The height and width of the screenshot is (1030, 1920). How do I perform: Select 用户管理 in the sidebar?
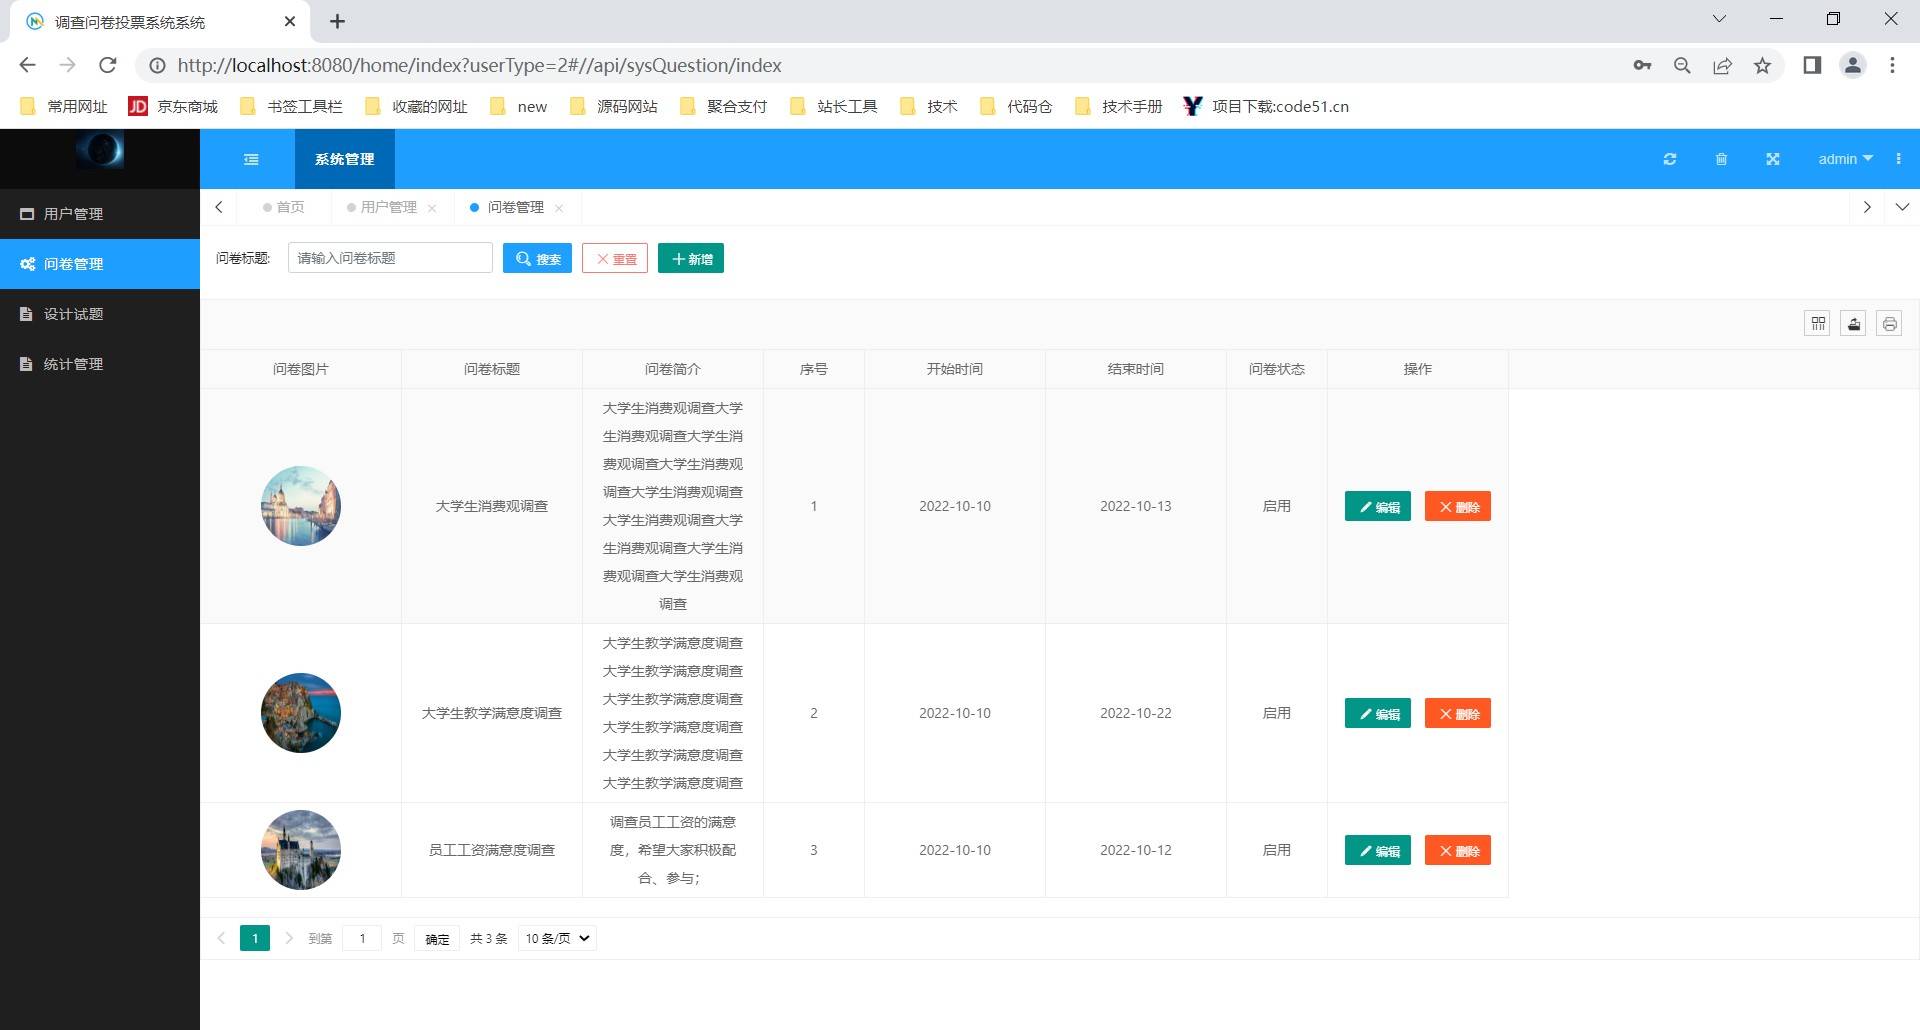[x=100, y=214]
